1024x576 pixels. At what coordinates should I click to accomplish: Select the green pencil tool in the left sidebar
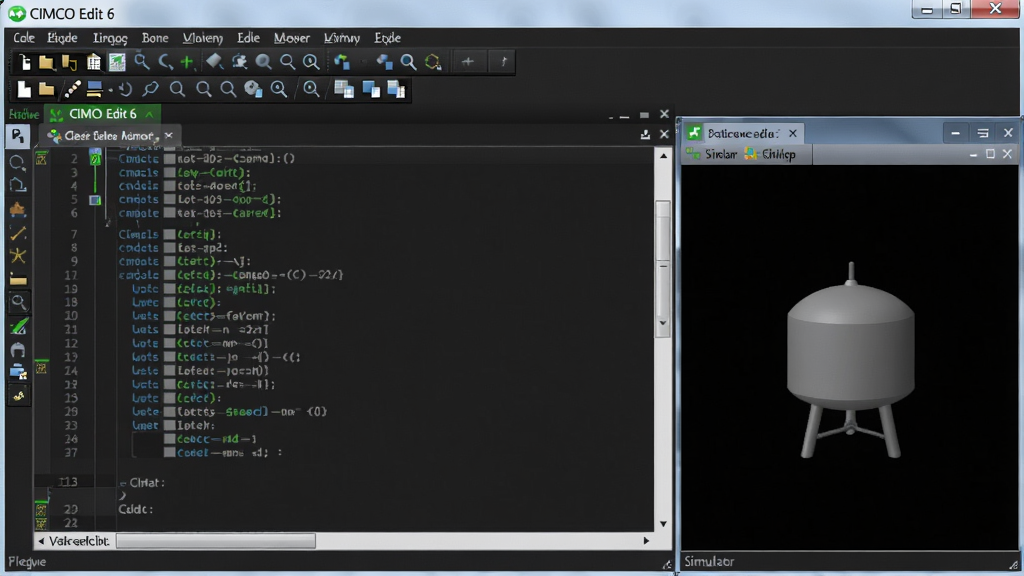click(x=18, y=326)
